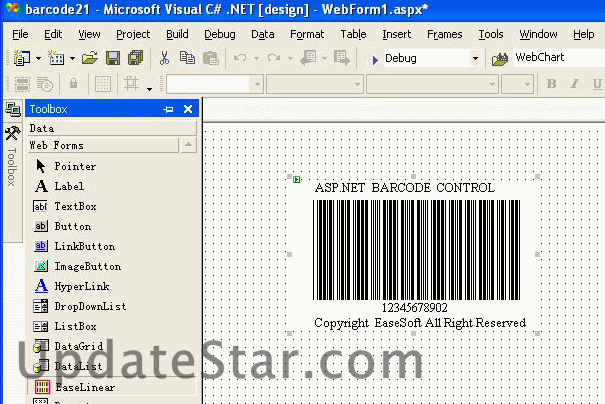
Task: Click the New Project toolbar icon
Action: 22,58
